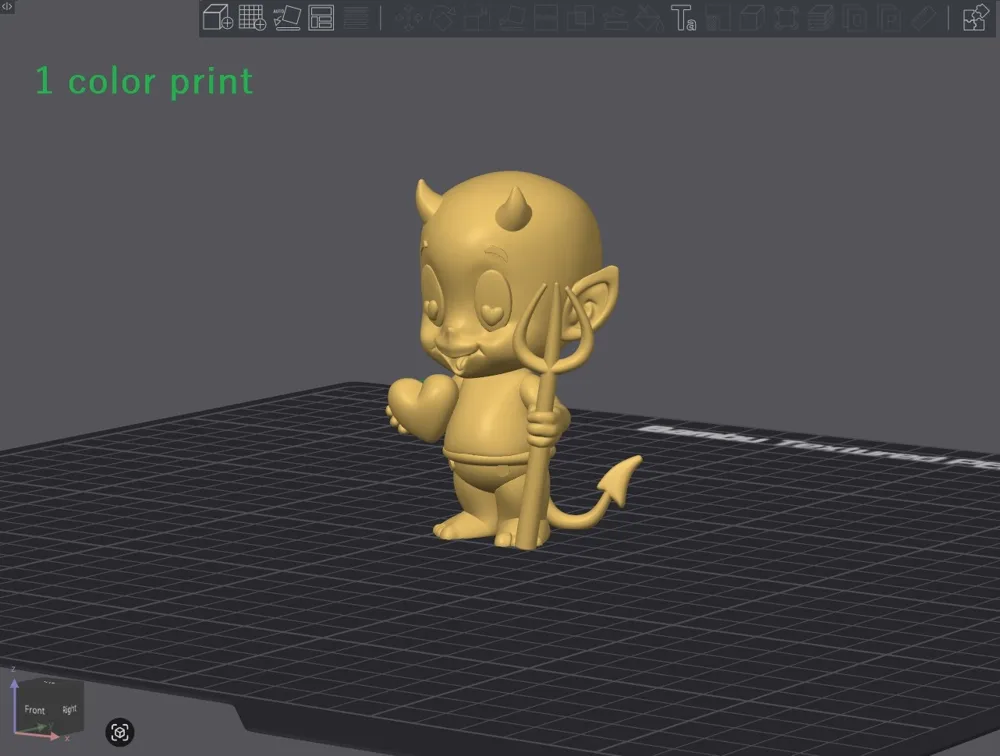This screenshot has height=756, width=1000.
Task: Click the Add plate grid icon
Action: (x=252, y=17)
